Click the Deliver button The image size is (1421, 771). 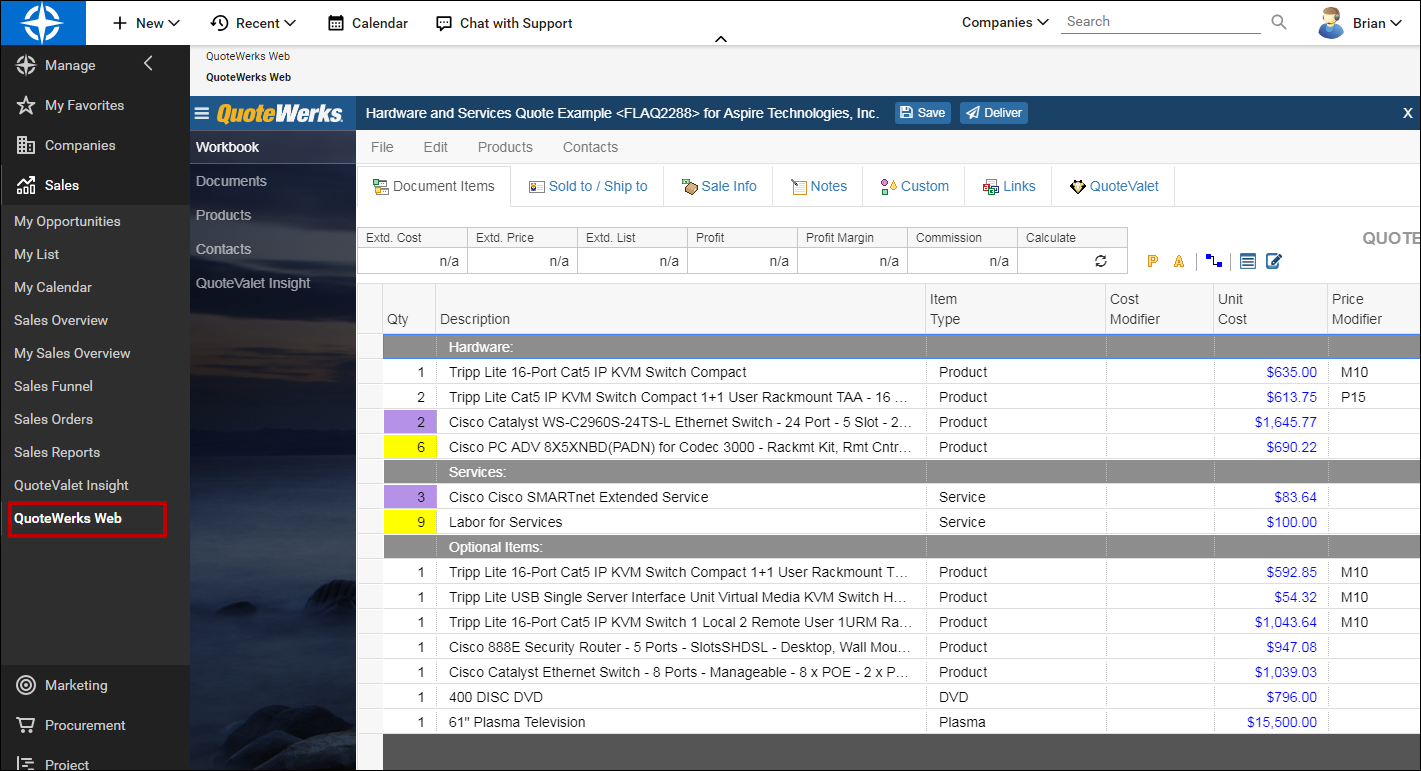click(x=993, y=113)
